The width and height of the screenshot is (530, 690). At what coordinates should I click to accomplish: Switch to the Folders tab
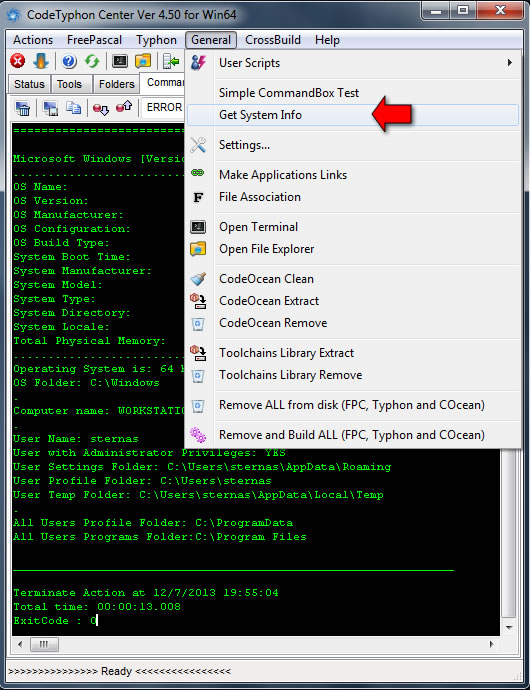(117, 84)
